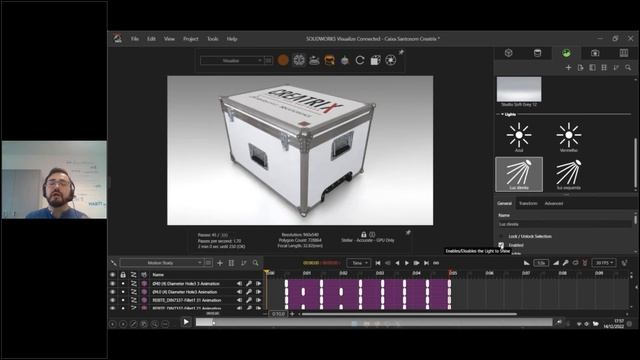Screen dimensions: 640x360
Task: Click the search icon in Scenes palette
Action: tap(628, 68)
